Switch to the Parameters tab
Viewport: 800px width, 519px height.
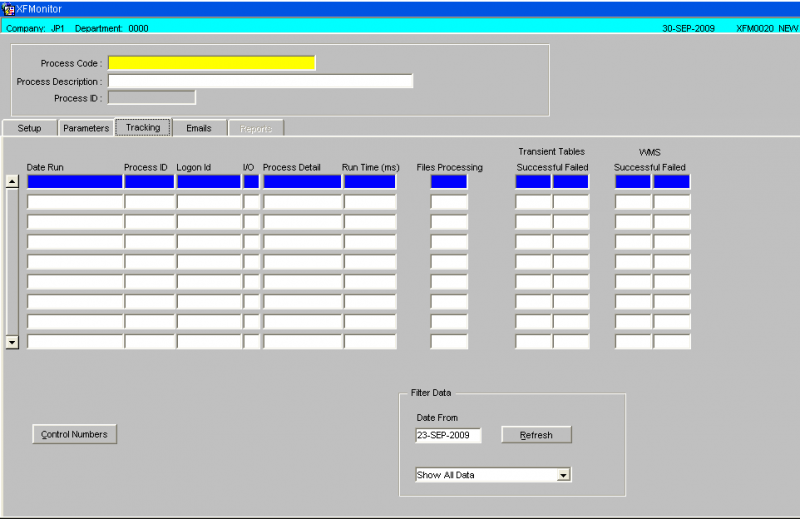point(86,128)
